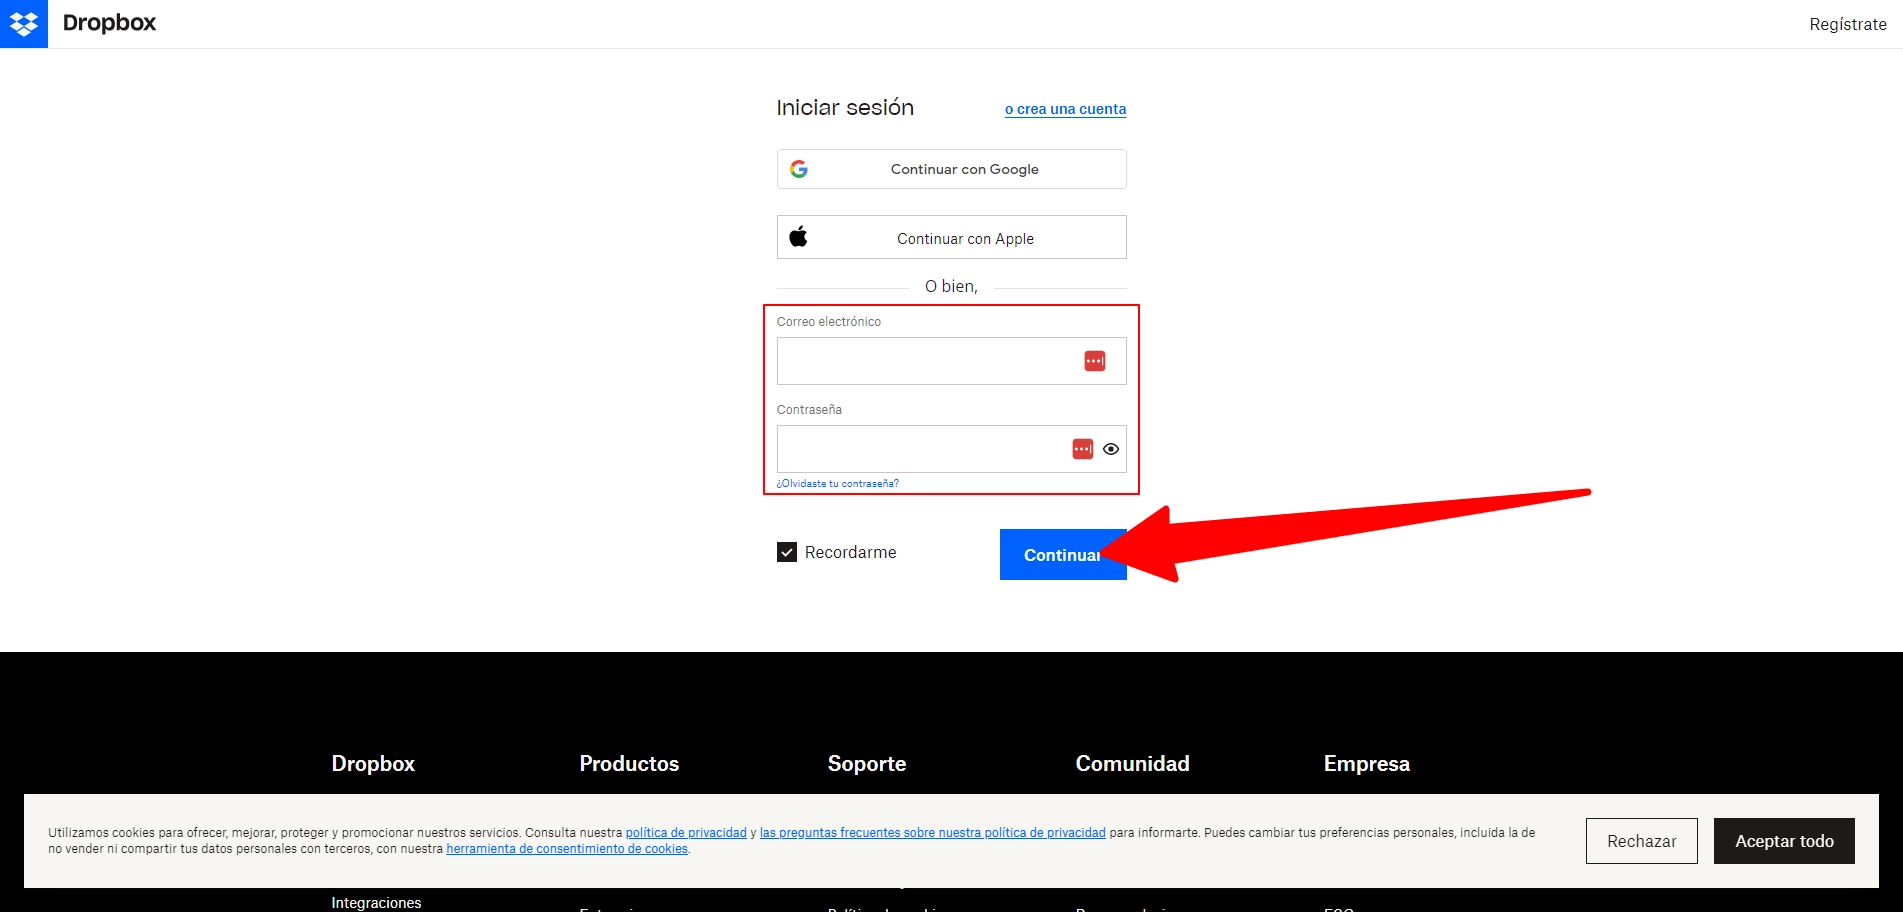Open the password manager icon in password field

pyautogui.click(x=1081, y=448)
